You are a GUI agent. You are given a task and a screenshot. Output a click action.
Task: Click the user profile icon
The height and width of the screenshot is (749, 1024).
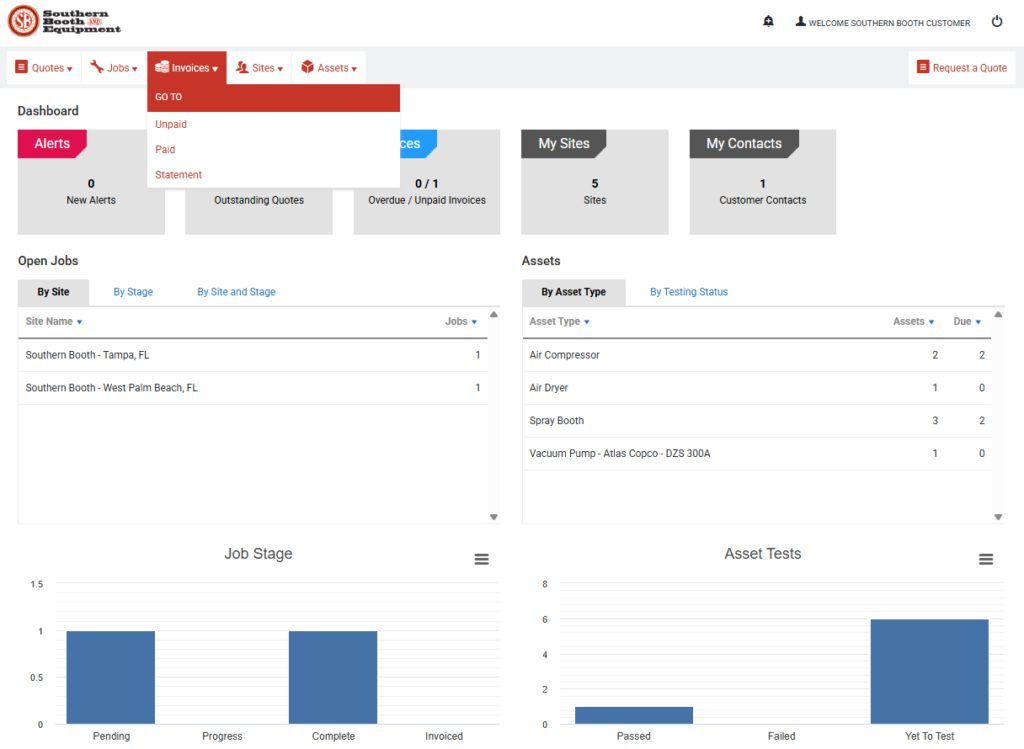pyautogui.click(x=800, y=22)
